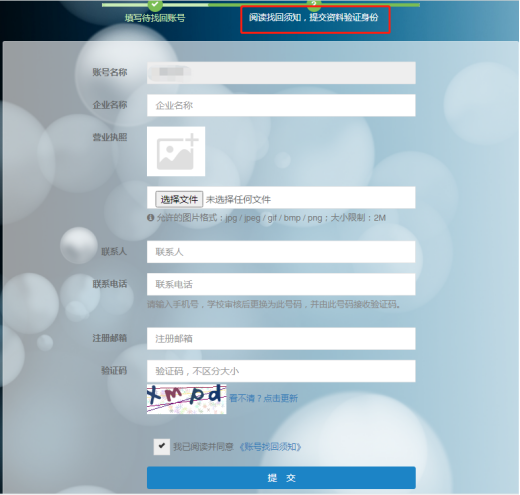Click the business license image upload placeholder
Viewport: 520px width, 495px height.
(x=176, y=151)
